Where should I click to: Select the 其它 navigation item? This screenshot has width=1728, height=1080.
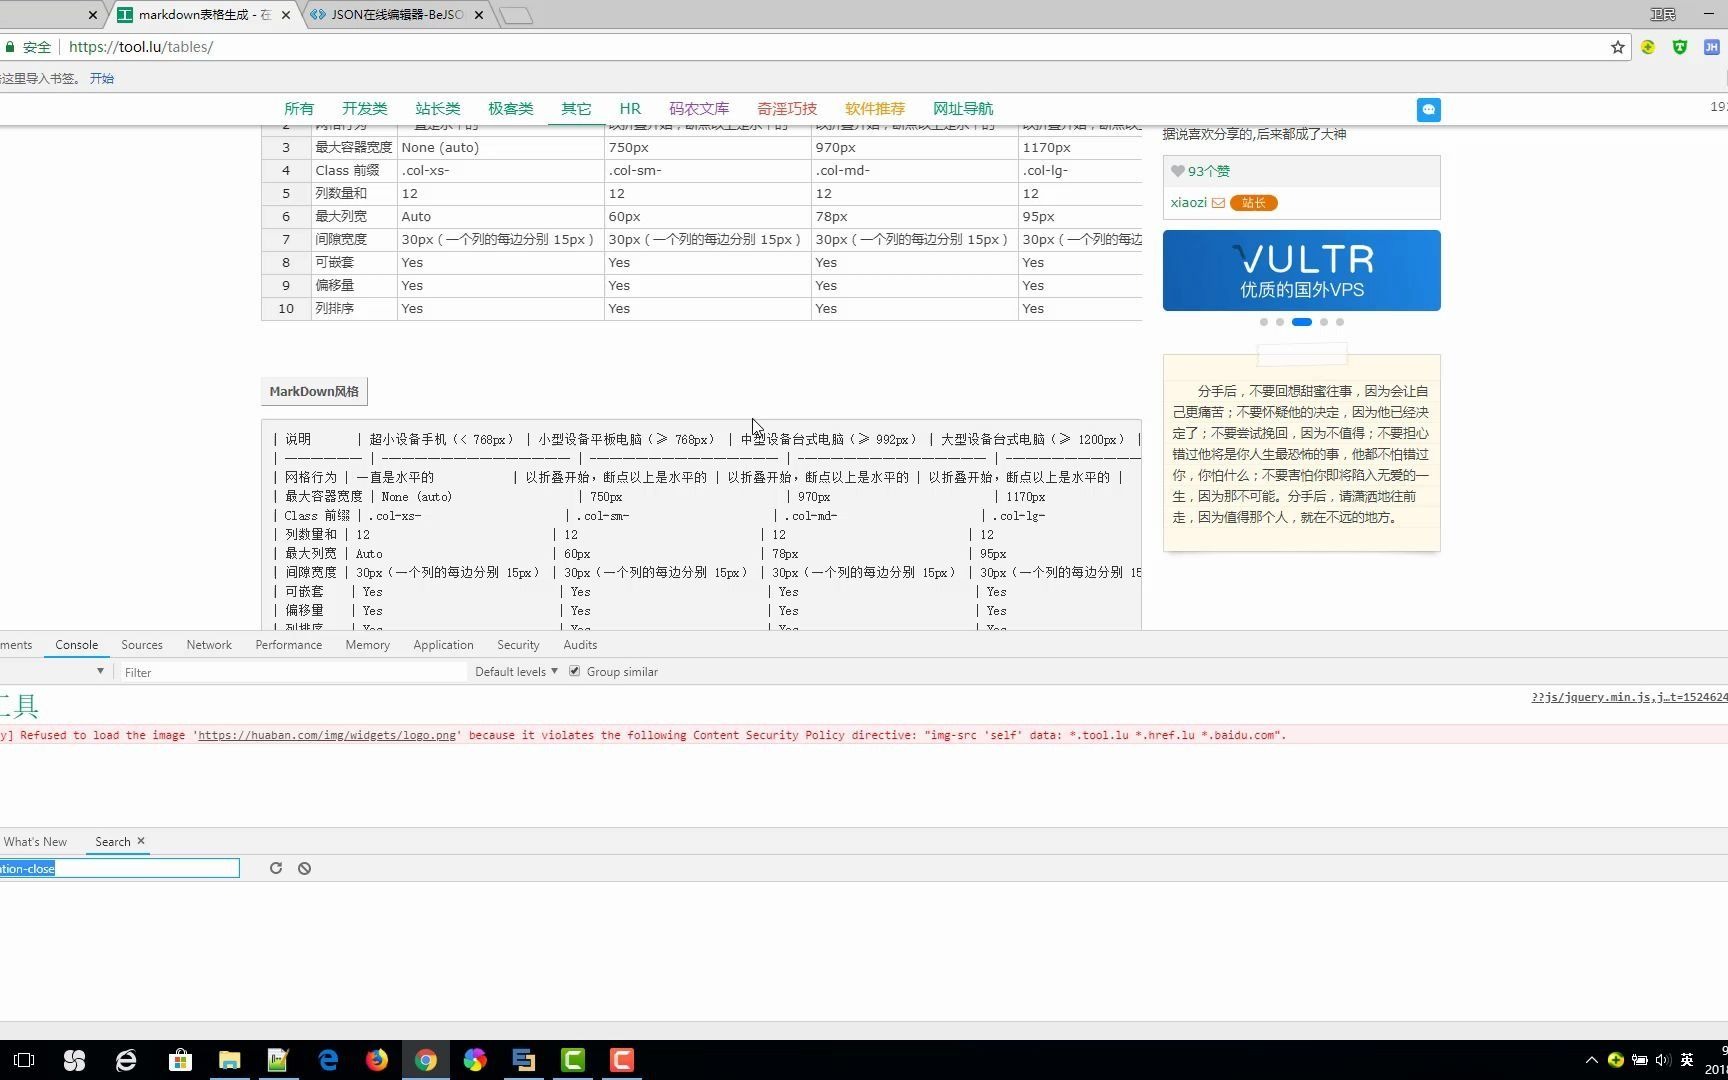tap(576, 109)
